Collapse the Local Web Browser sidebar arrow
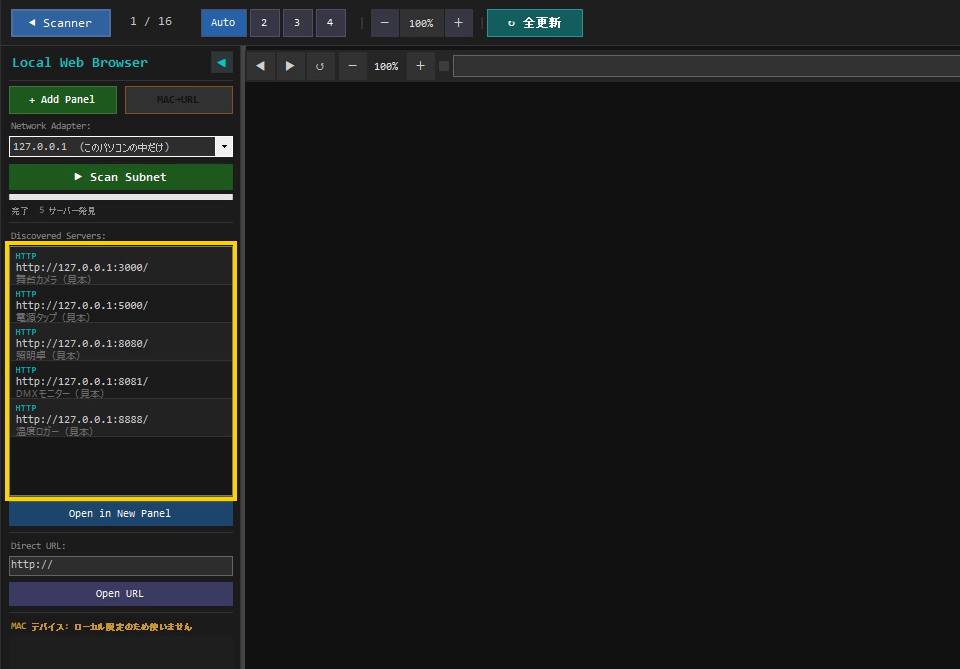960x669 pixels. point(222,62)
